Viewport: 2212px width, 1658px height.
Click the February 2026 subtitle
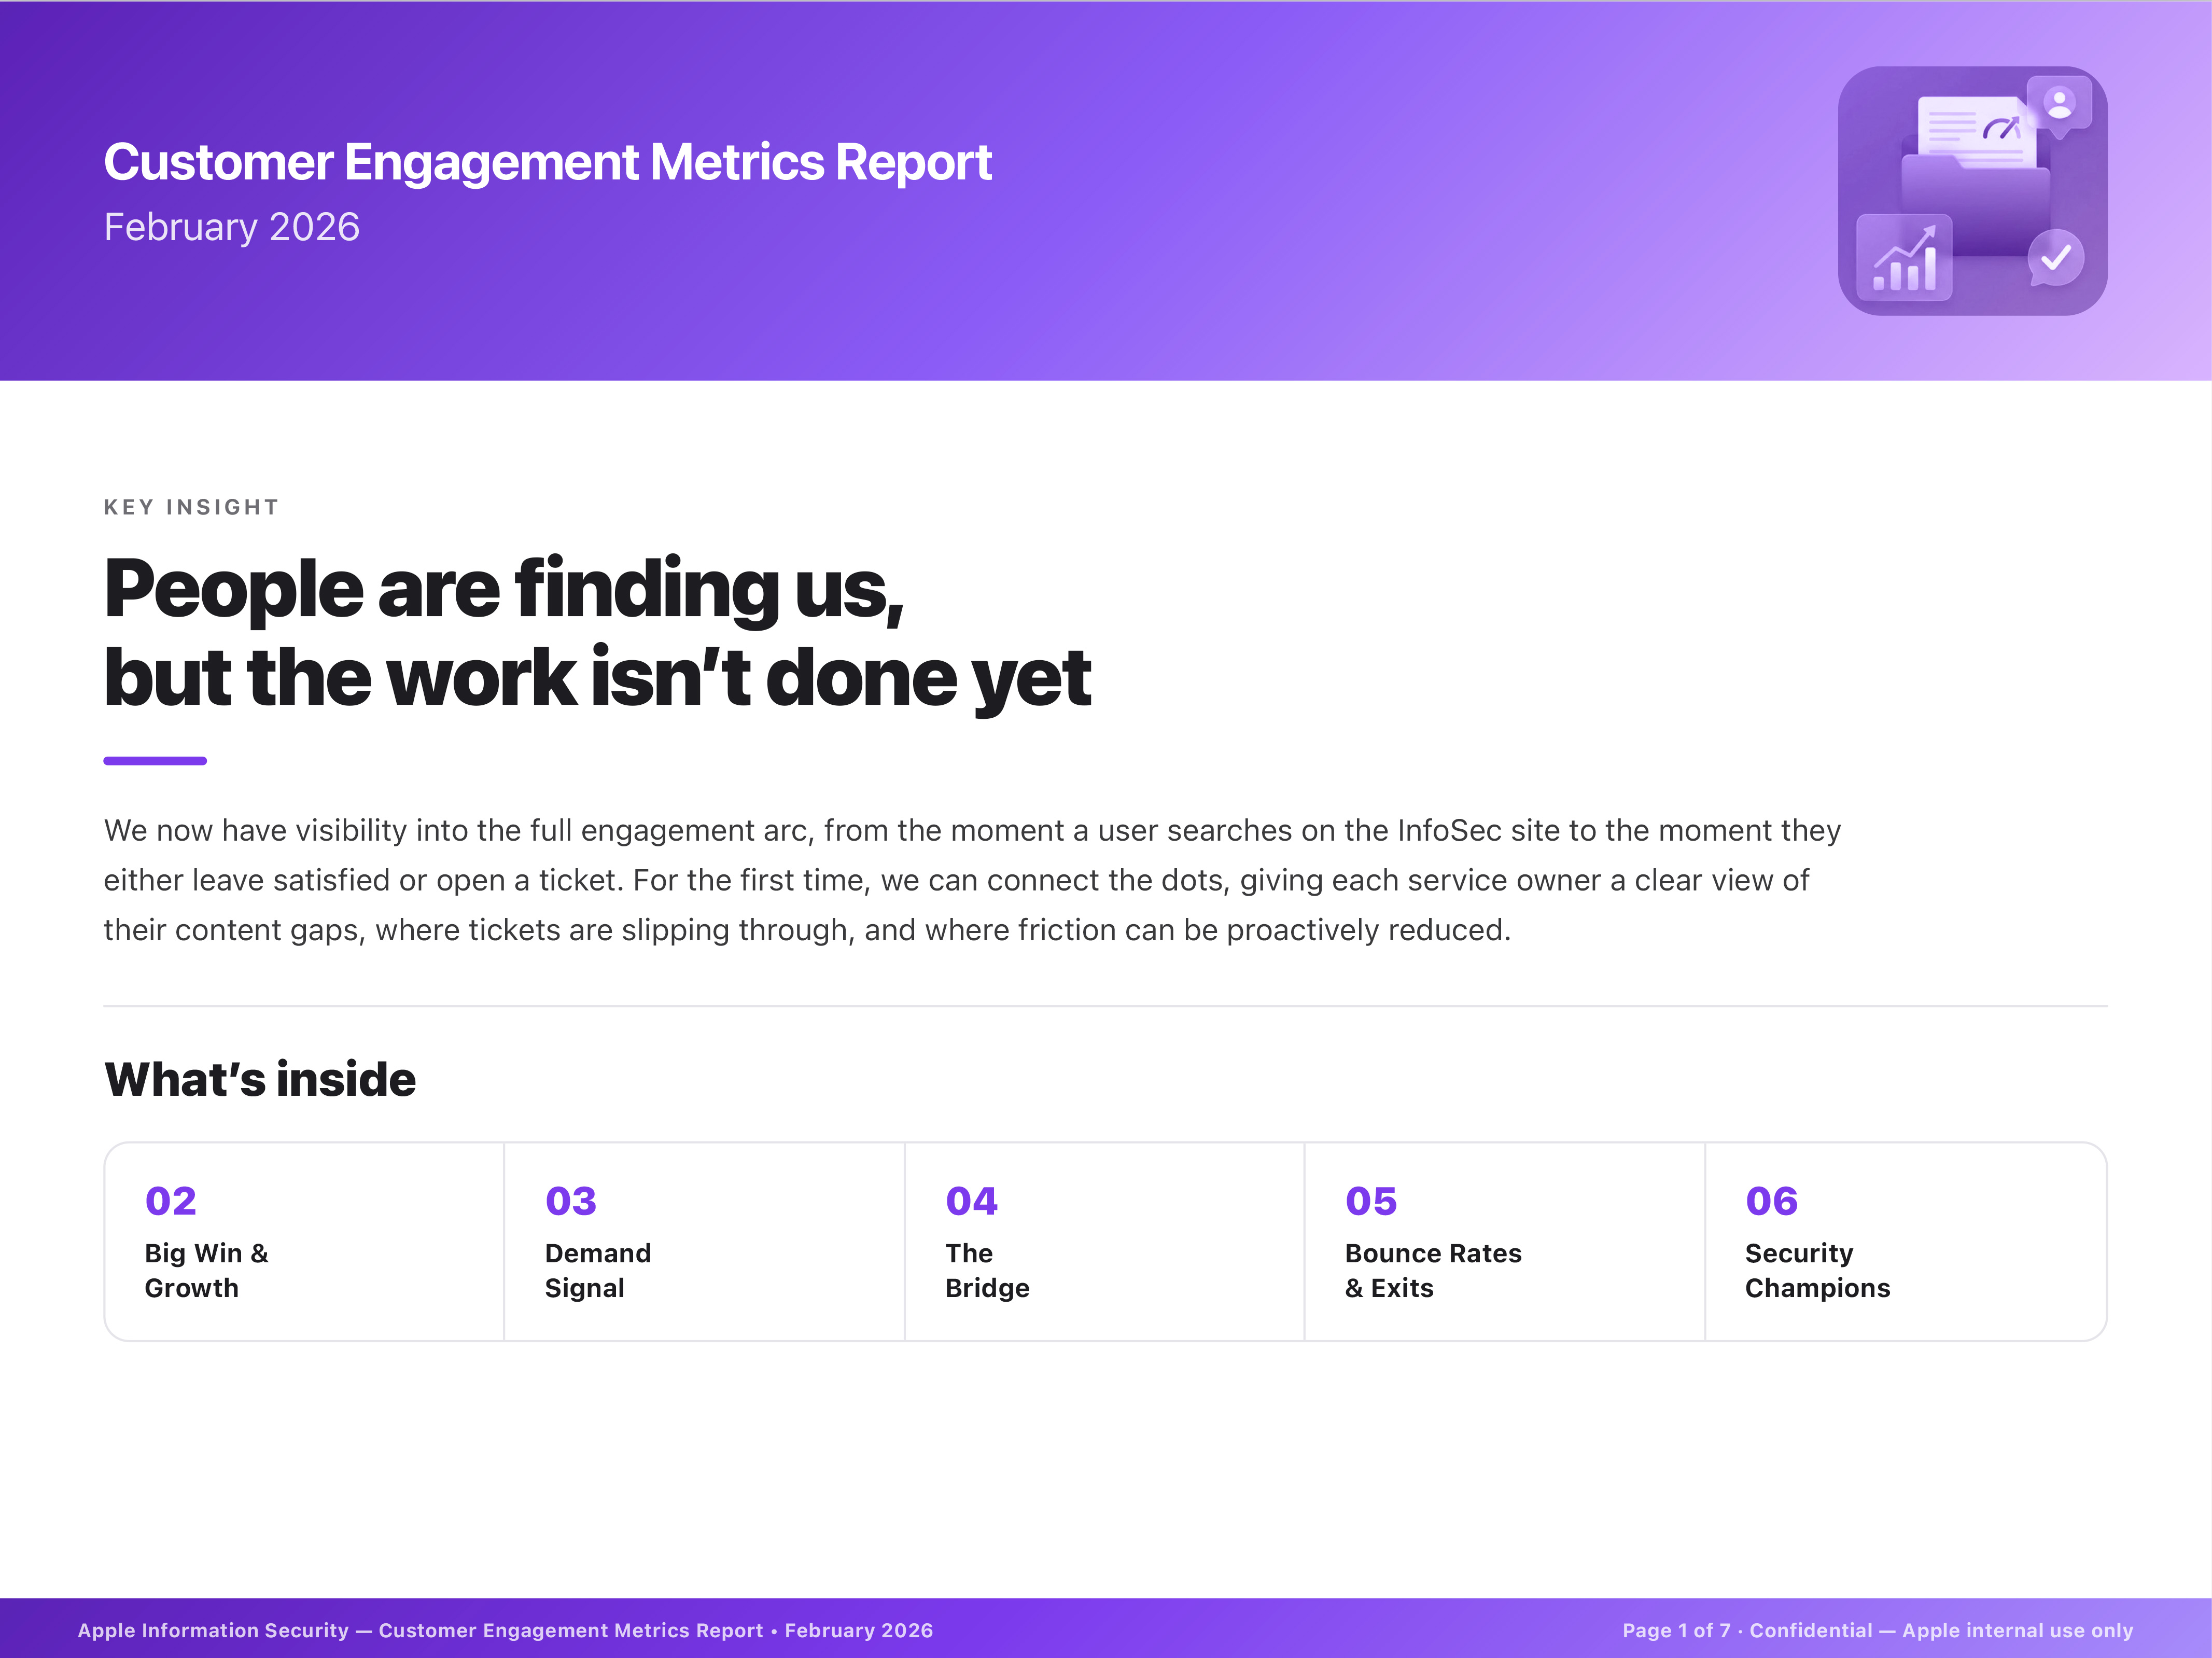(231, 227)
